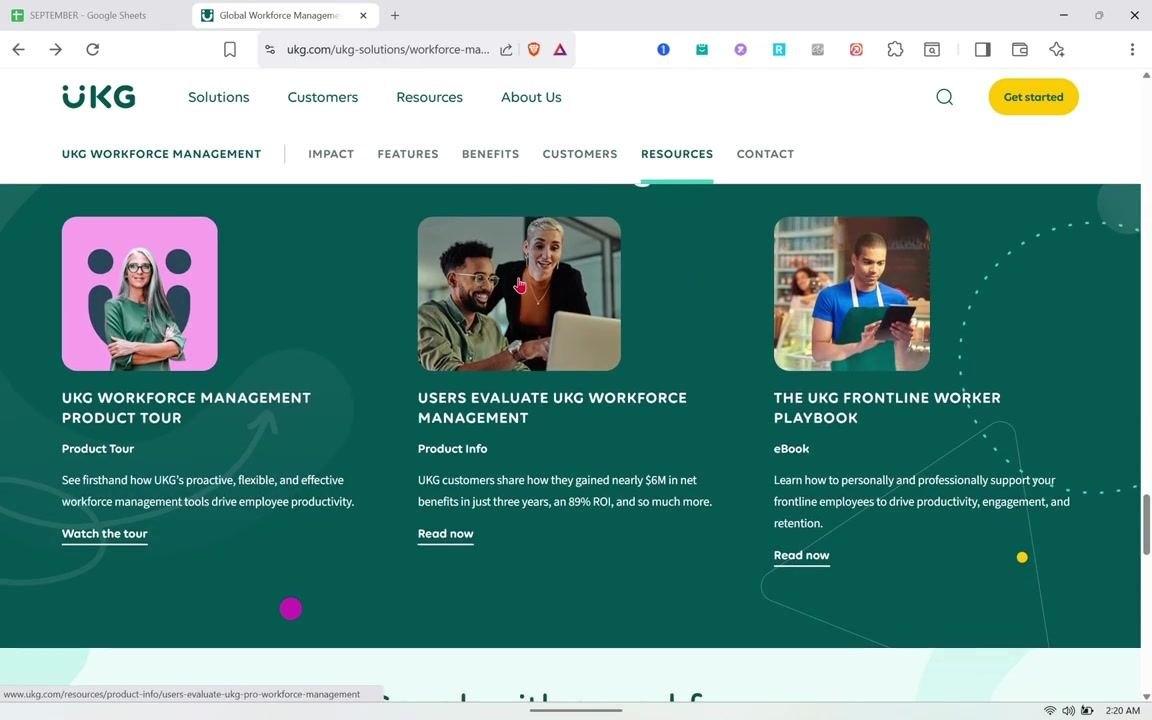Viewport: 1152px width, 720px height.
Task: Open the 1Password extension icon
Action: [x=663, y=49]
